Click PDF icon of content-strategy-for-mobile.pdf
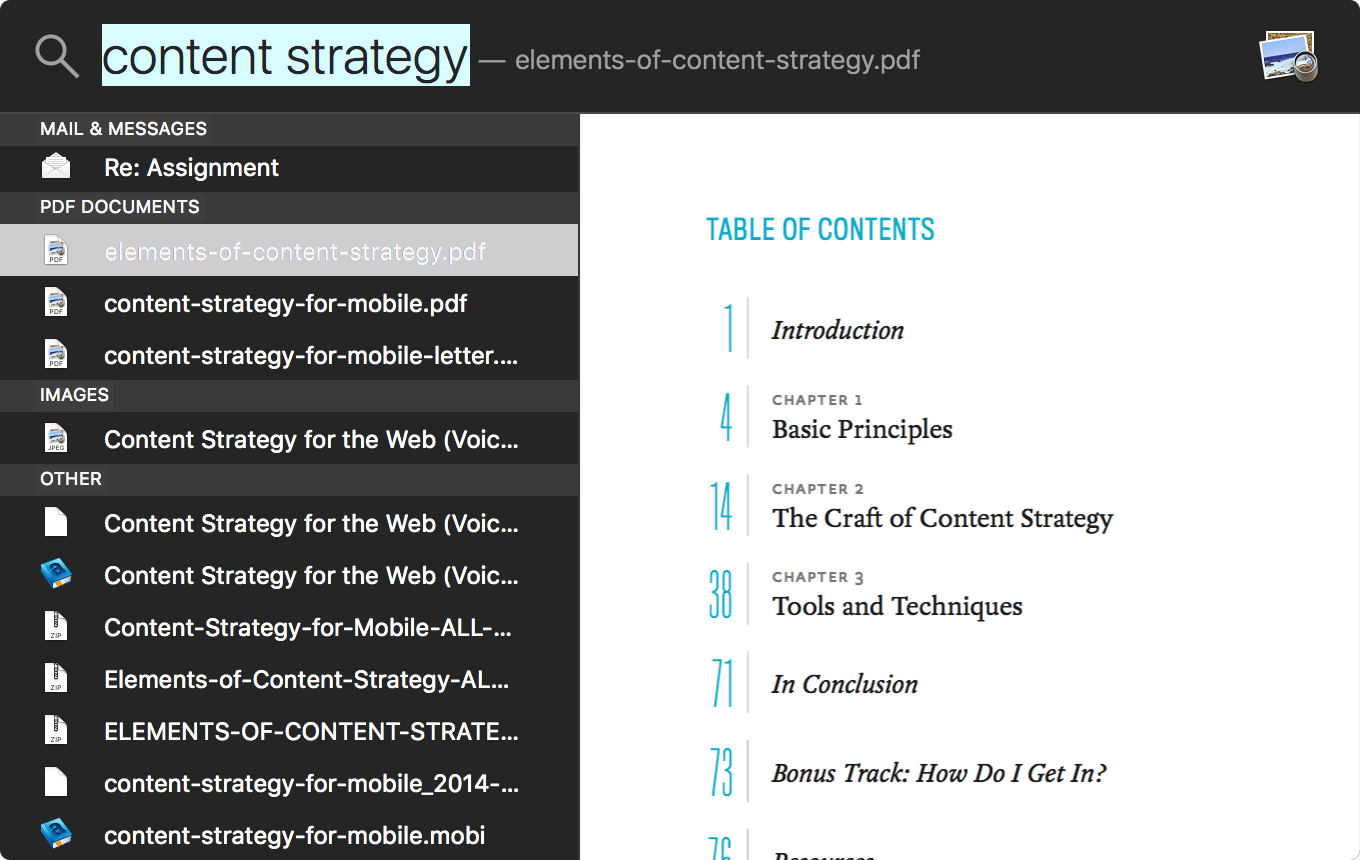Screen dimensions: 1360x860 (x=56, y=302)
